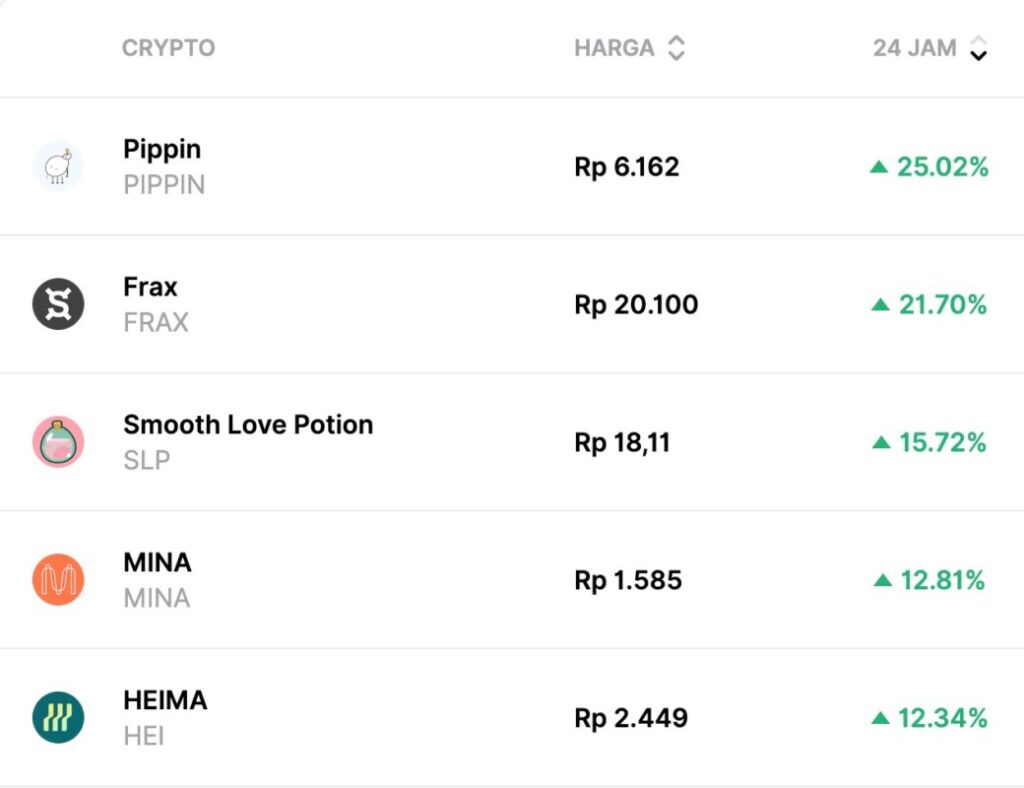Image resolution: width=1024 pixels, height=788 pixels.
Task: Open the Frax coin name link
Action: pyautogui.click(x=150, y=287)
